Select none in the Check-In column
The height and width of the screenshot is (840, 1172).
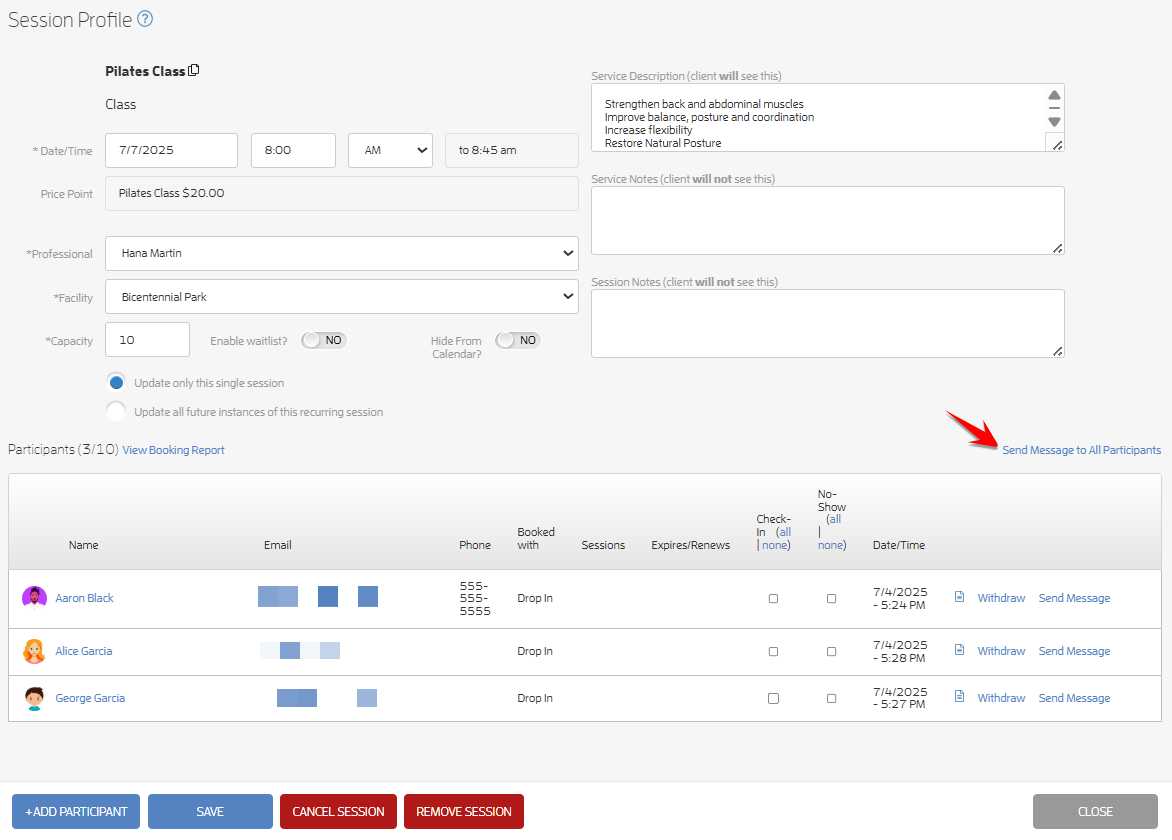774,546
